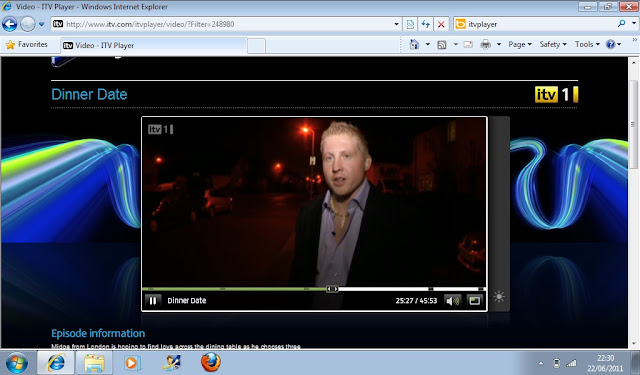Print the page with the printer icon
This screenshot has width=640, height=375.
pos(485,44)
